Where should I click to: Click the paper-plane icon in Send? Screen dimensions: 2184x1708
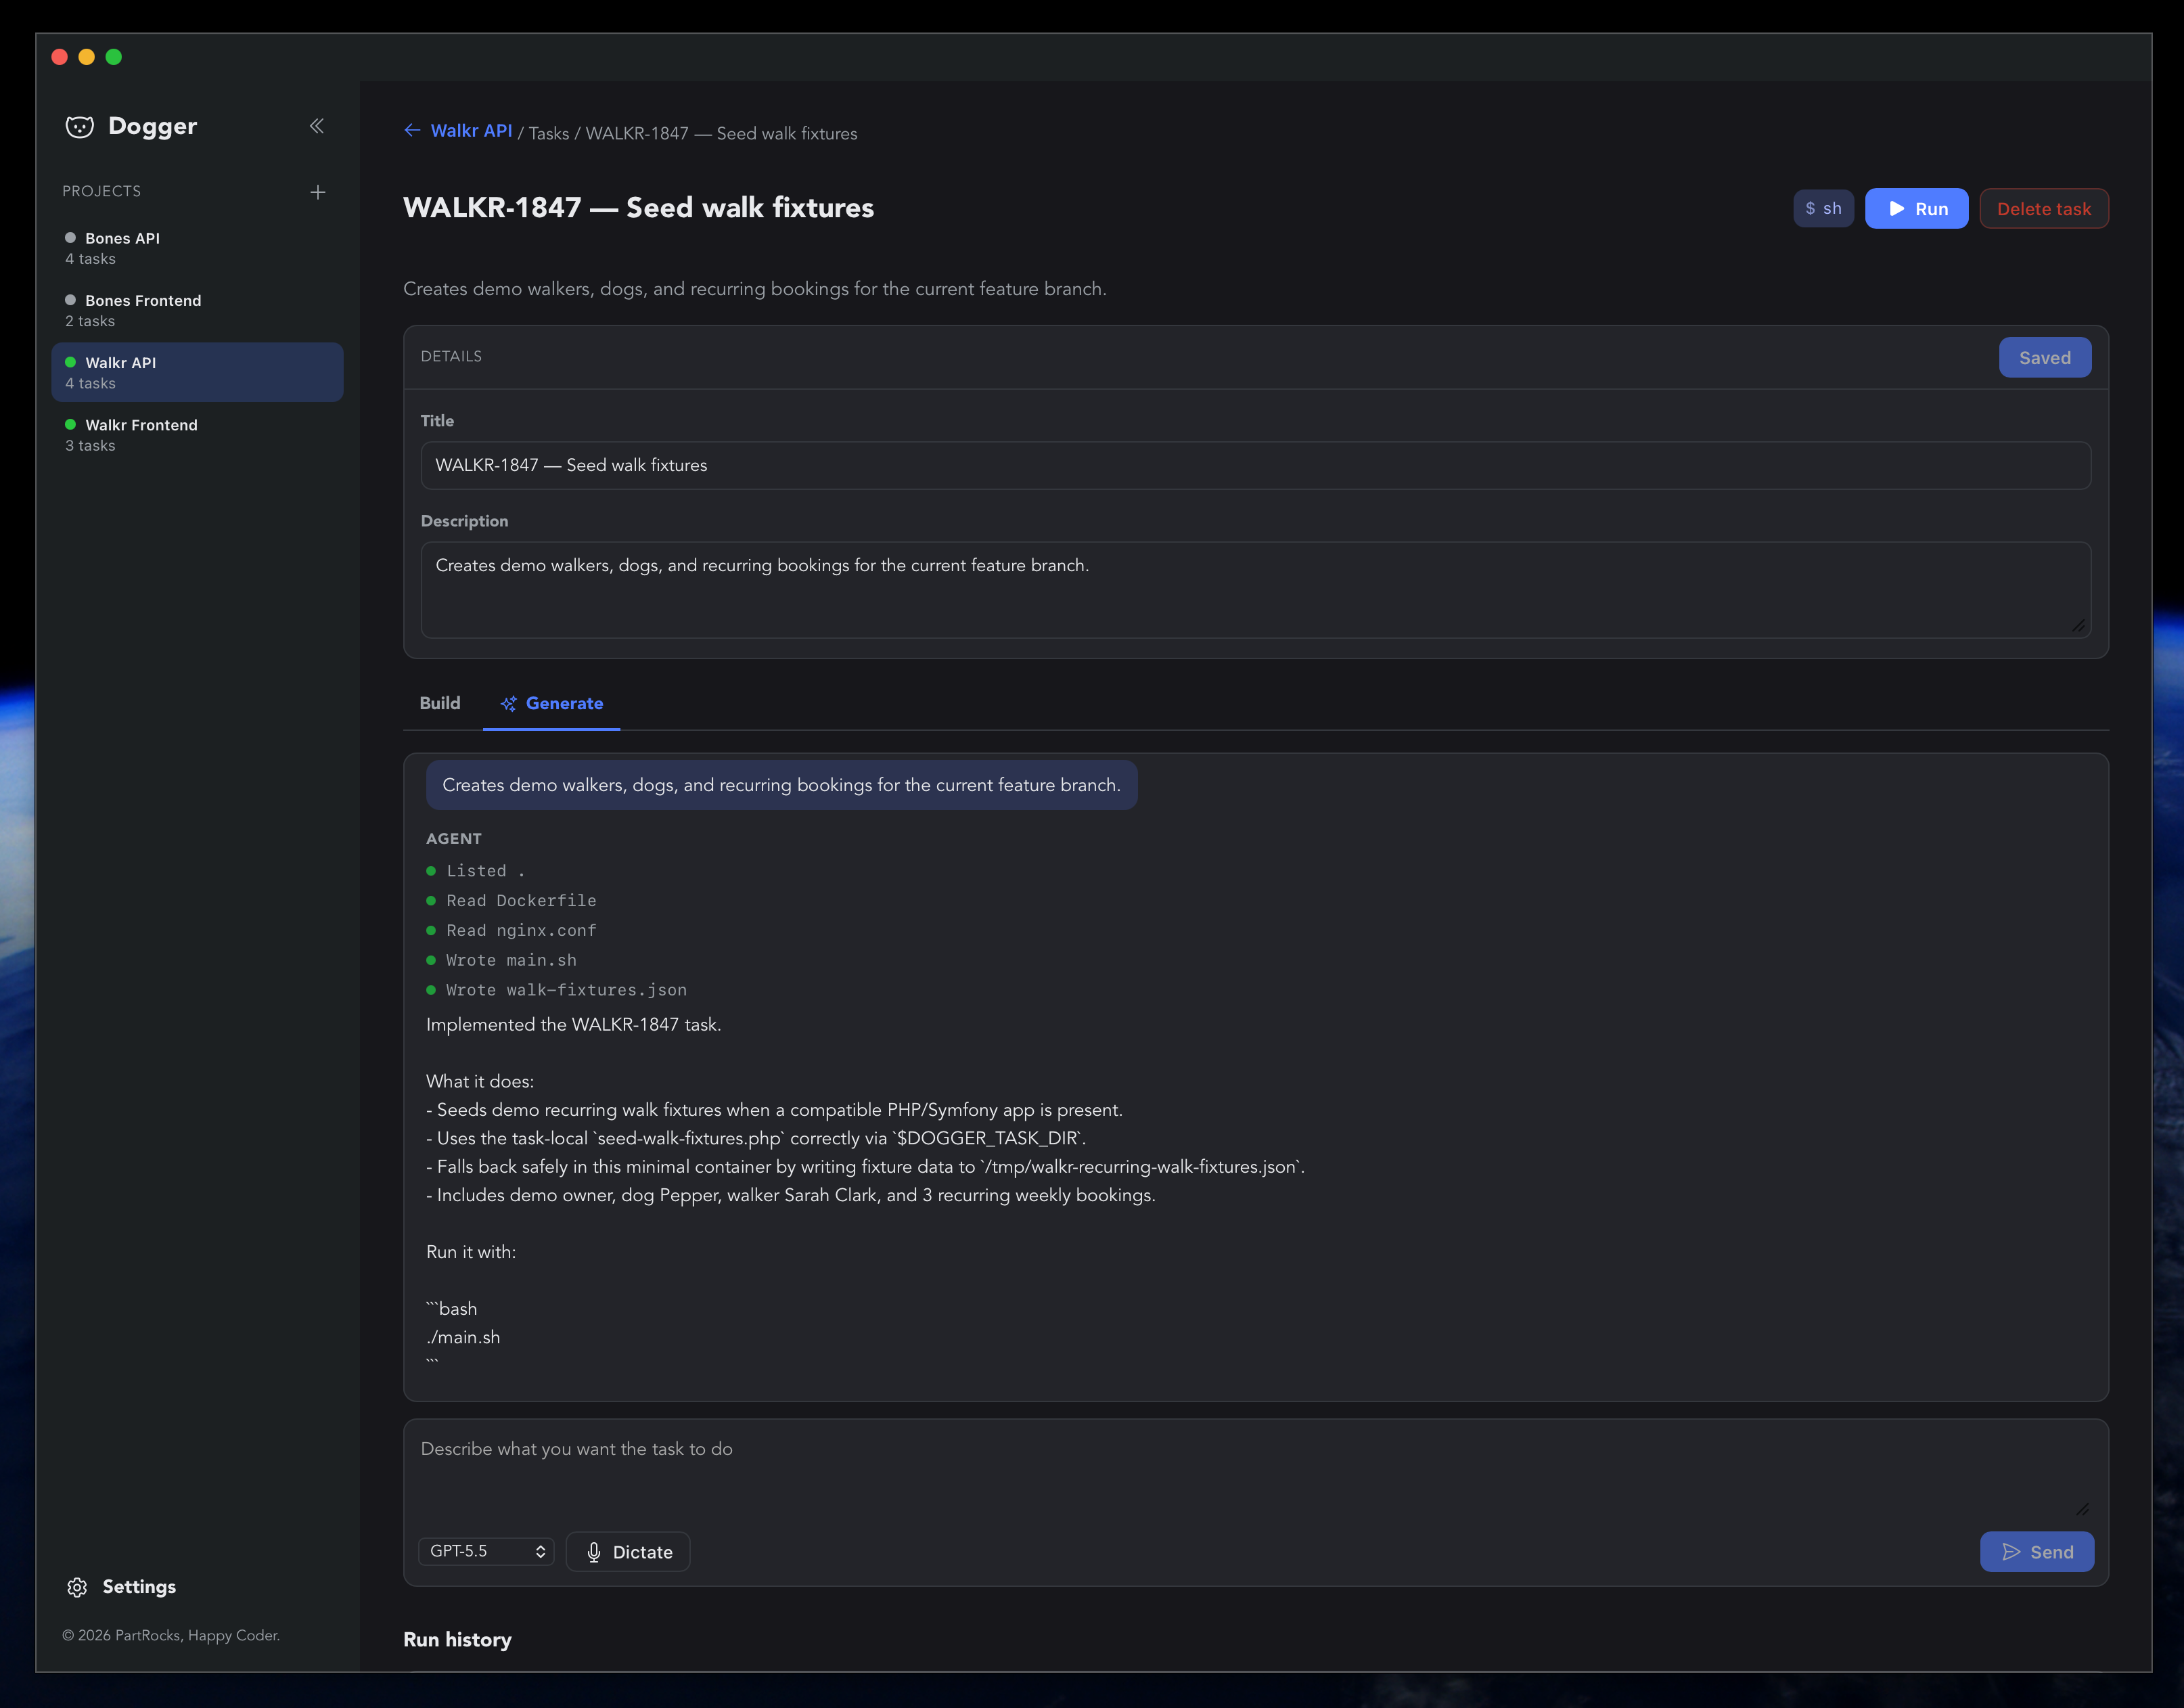[2011, 1552]
